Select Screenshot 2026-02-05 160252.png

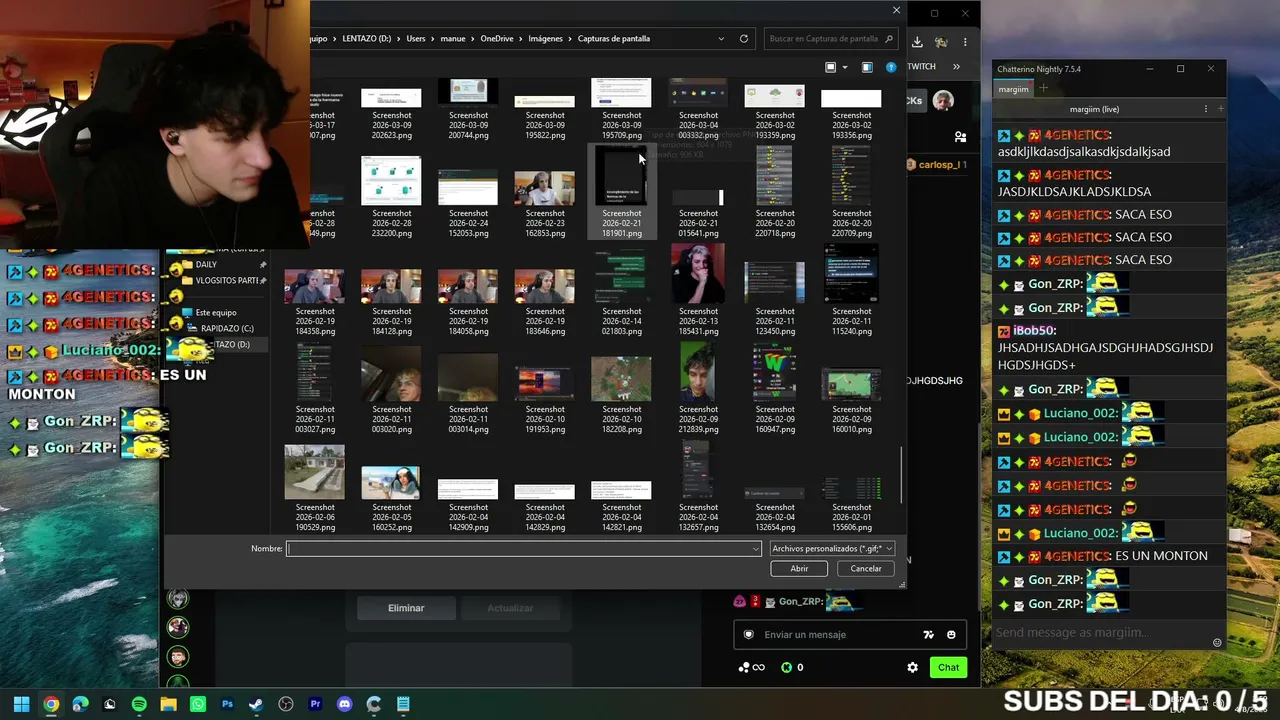[391, 486]
